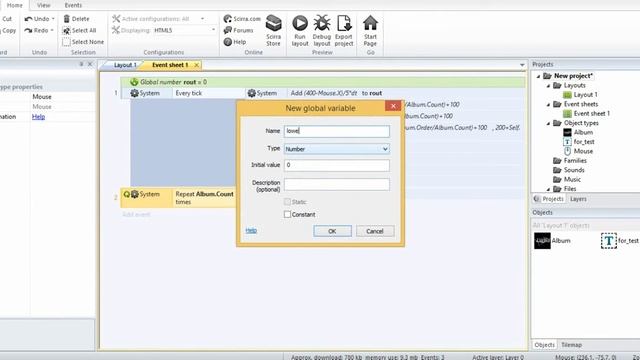Click Select None in the ribbon
640x360 pixels.
83,42
